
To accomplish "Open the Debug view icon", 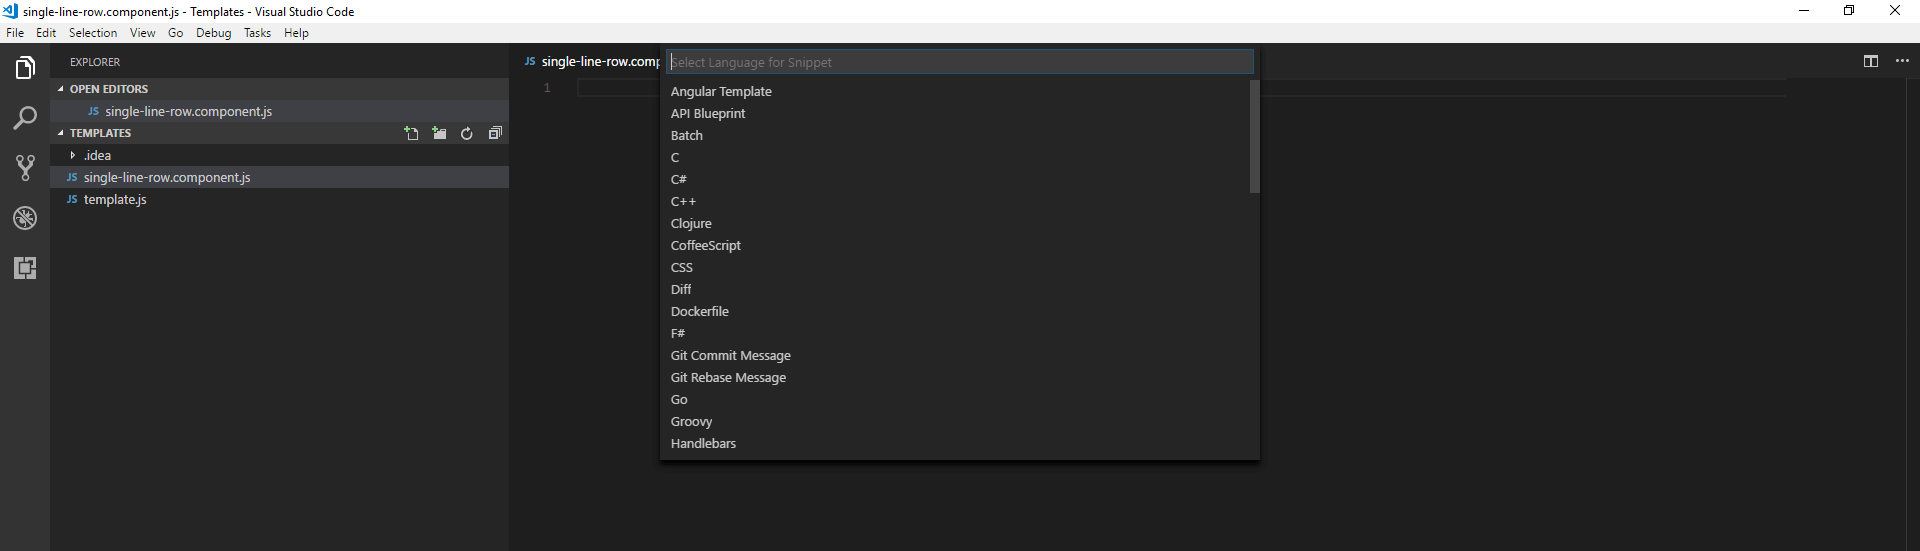I will 25,218.
